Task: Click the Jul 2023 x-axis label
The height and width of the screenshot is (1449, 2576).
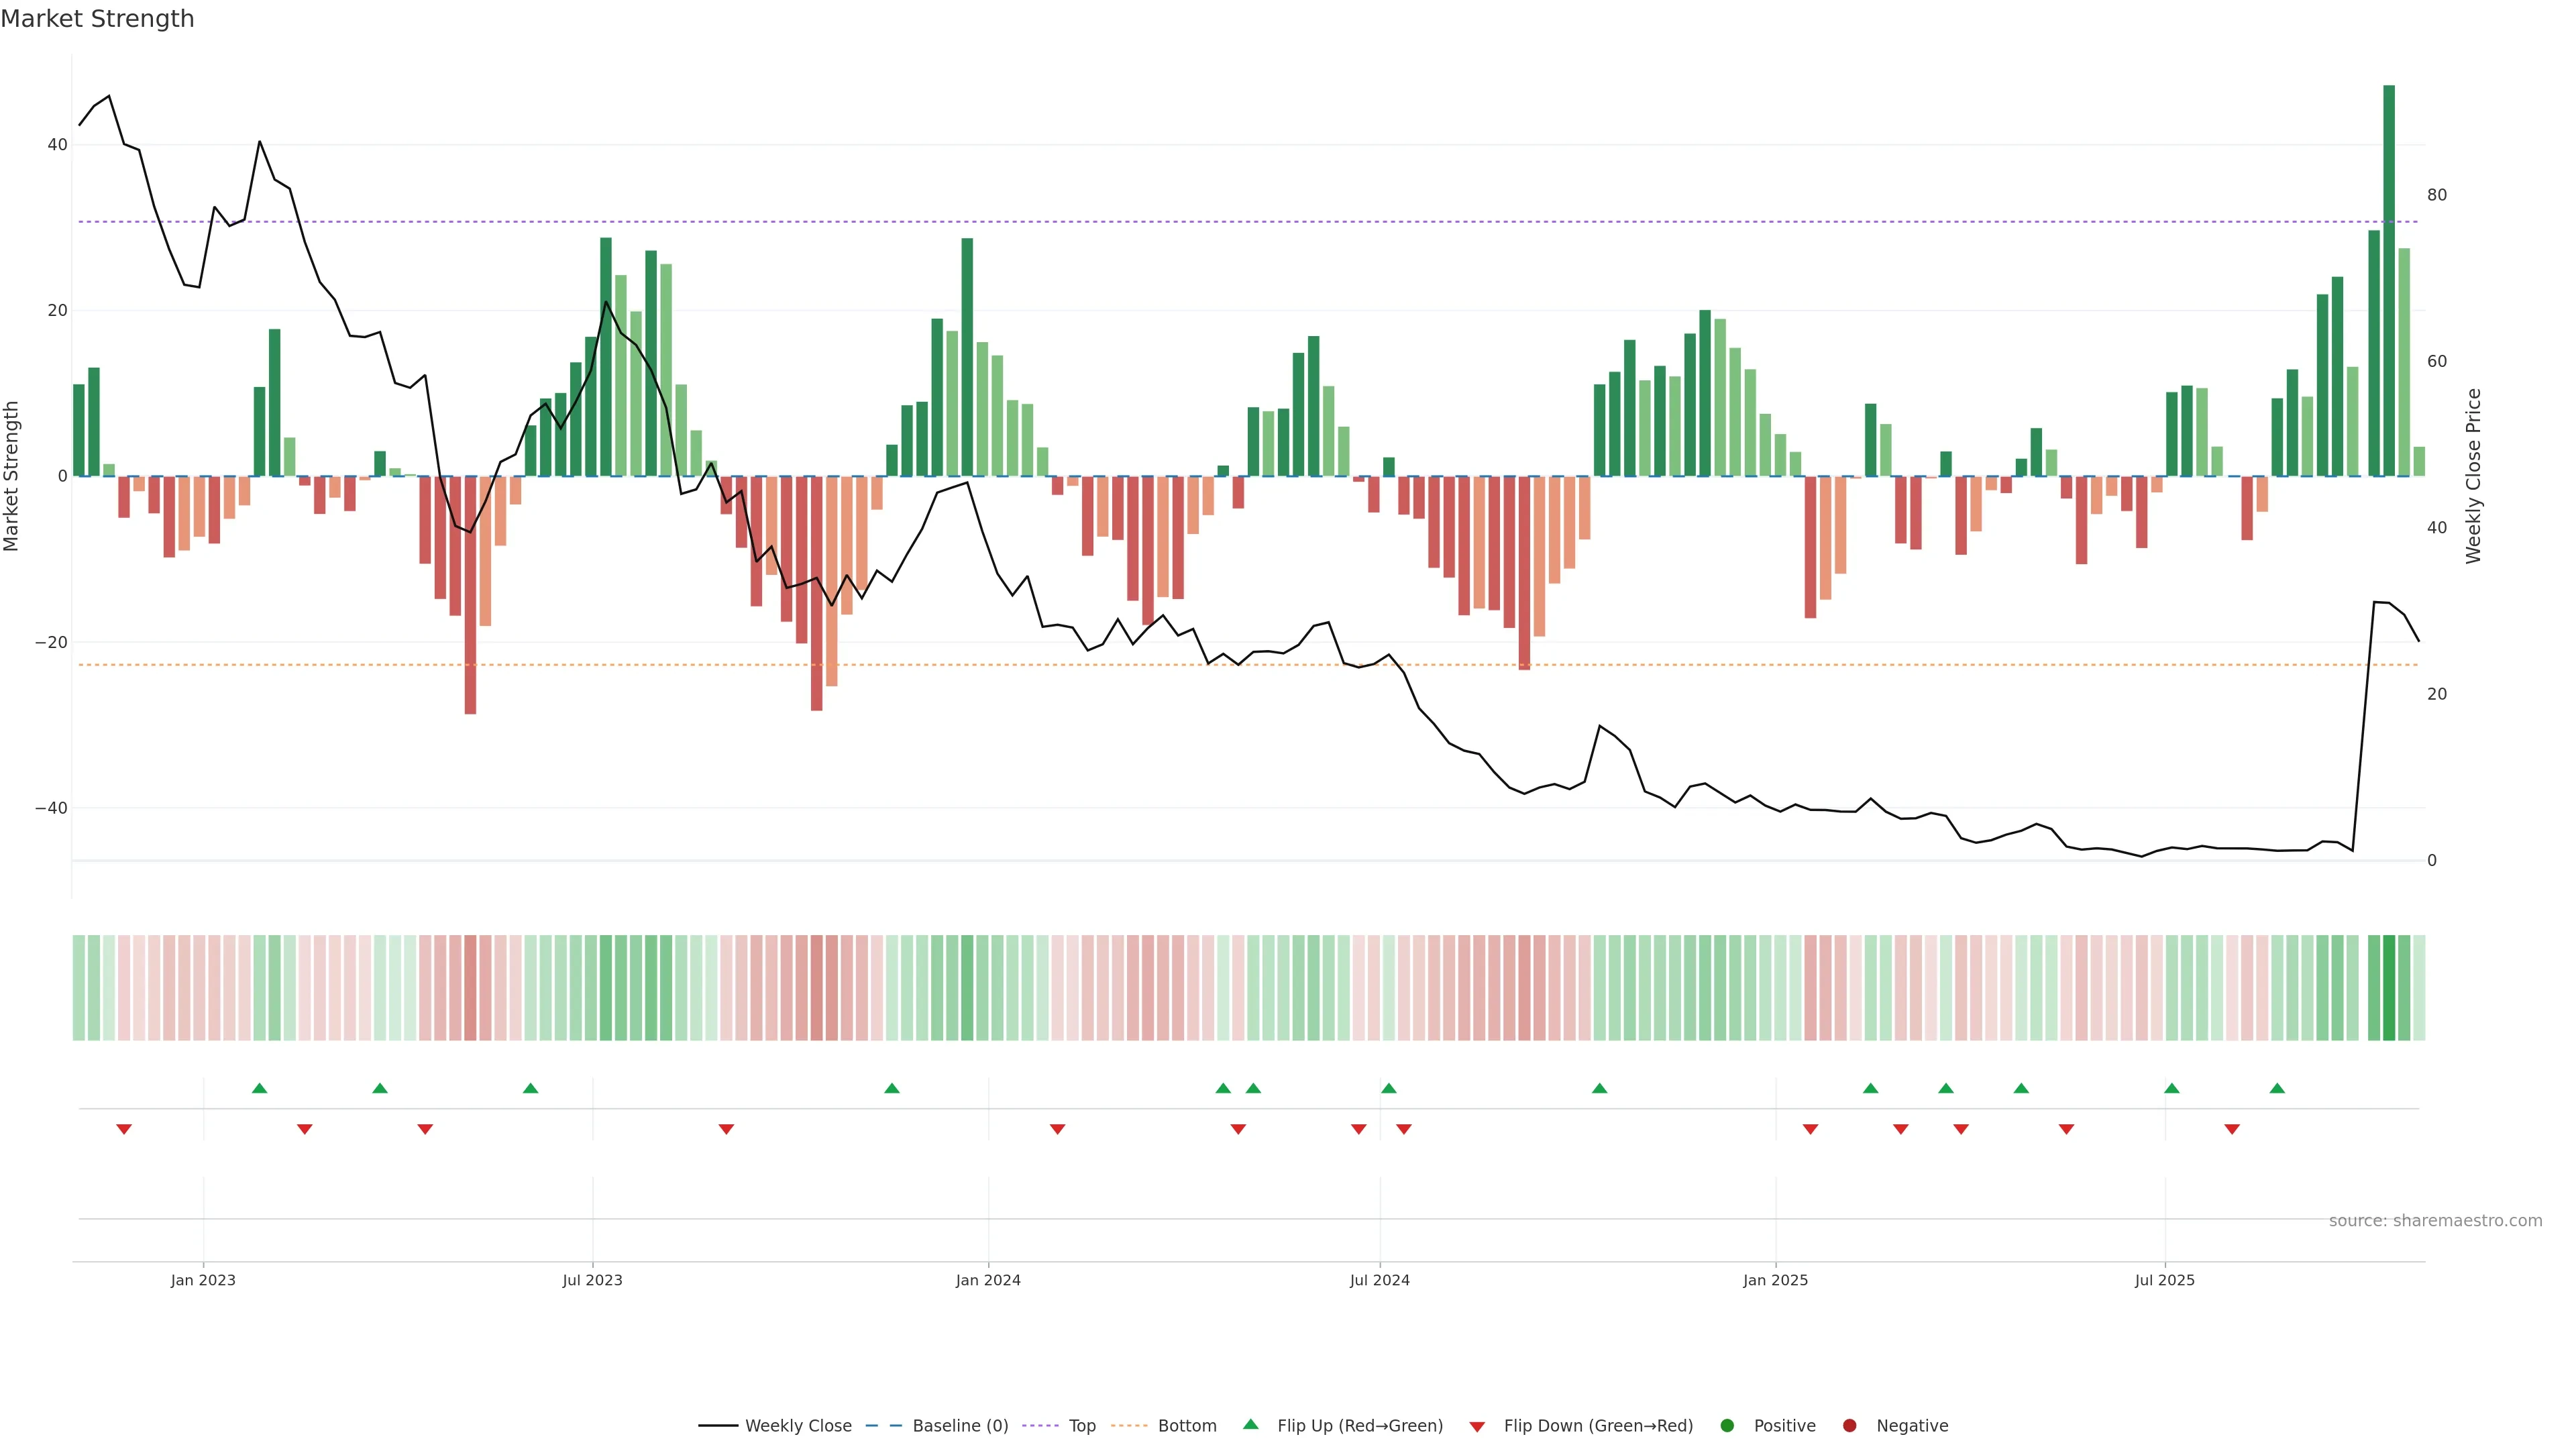Action: pos(592,1280)
